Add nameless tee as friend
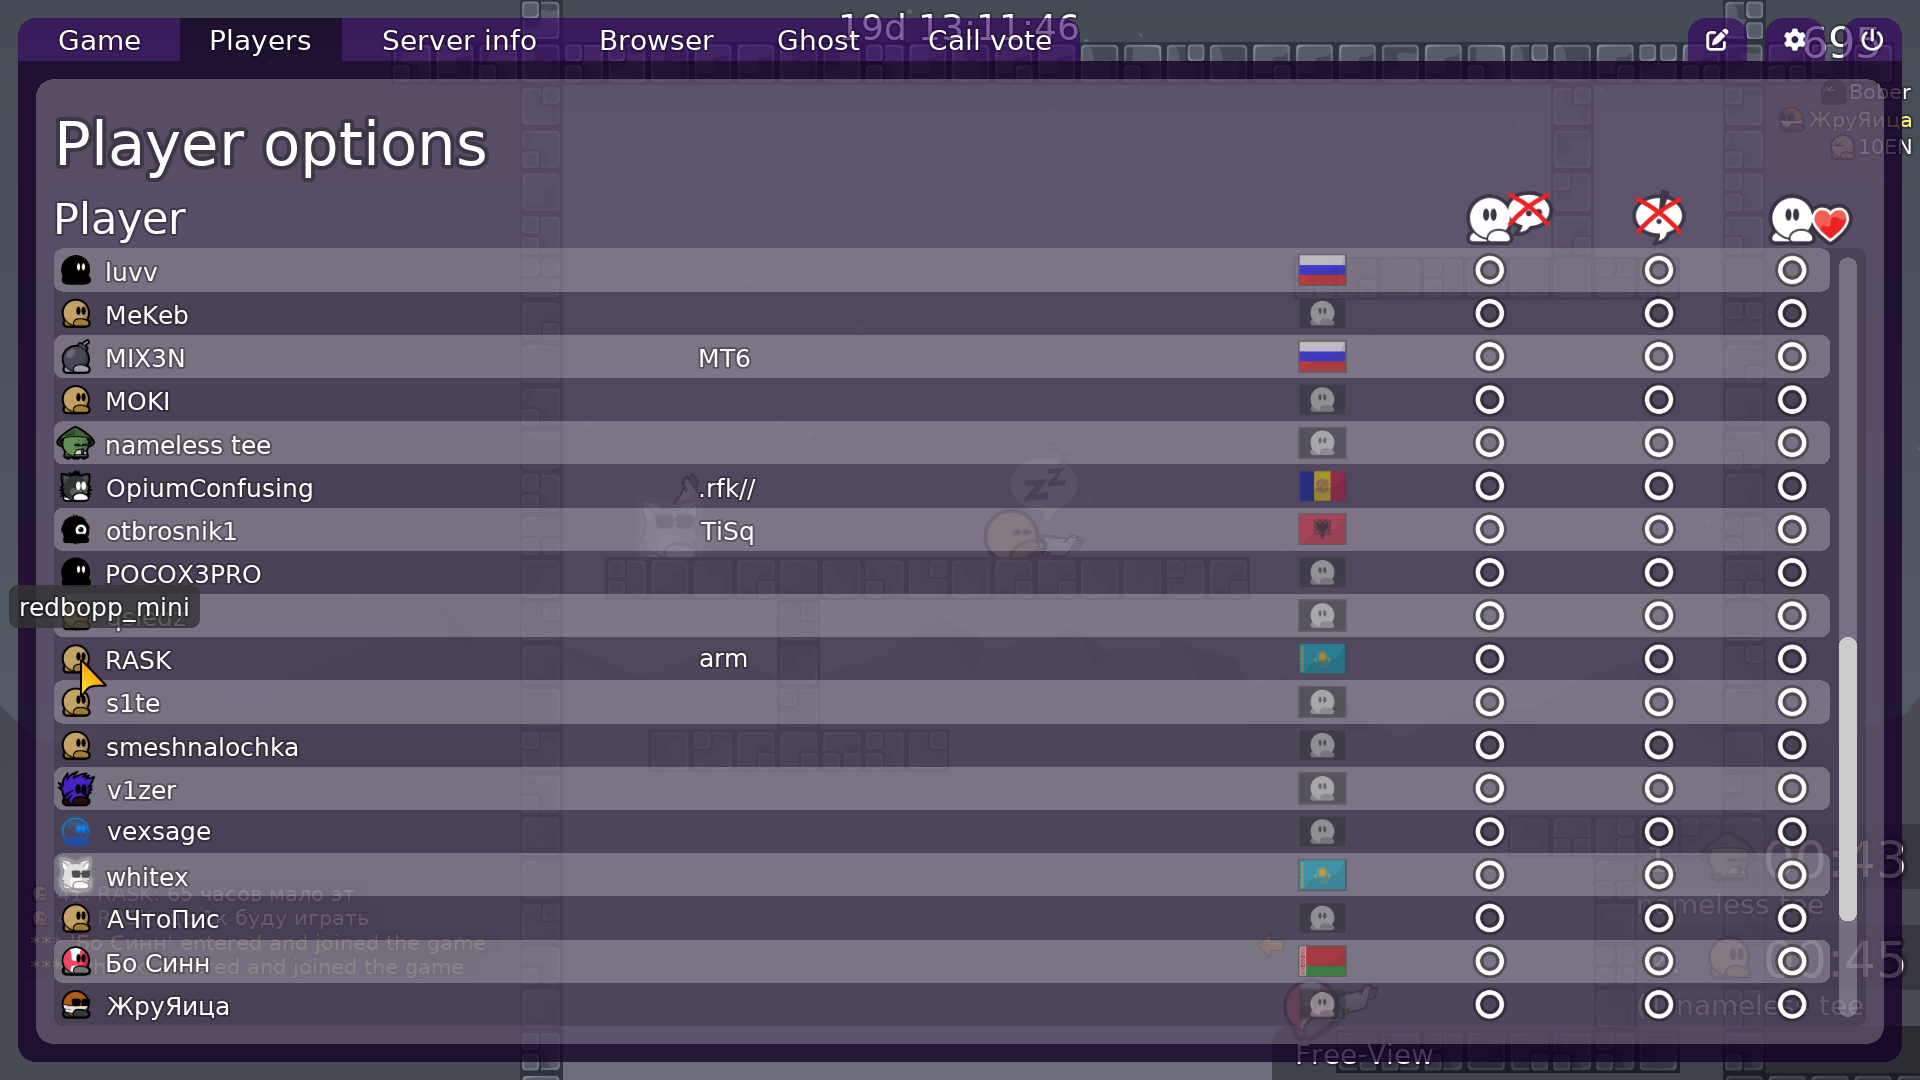Image resolution: width=1920 pixels, height=1080 pixels. (1791, 443)
